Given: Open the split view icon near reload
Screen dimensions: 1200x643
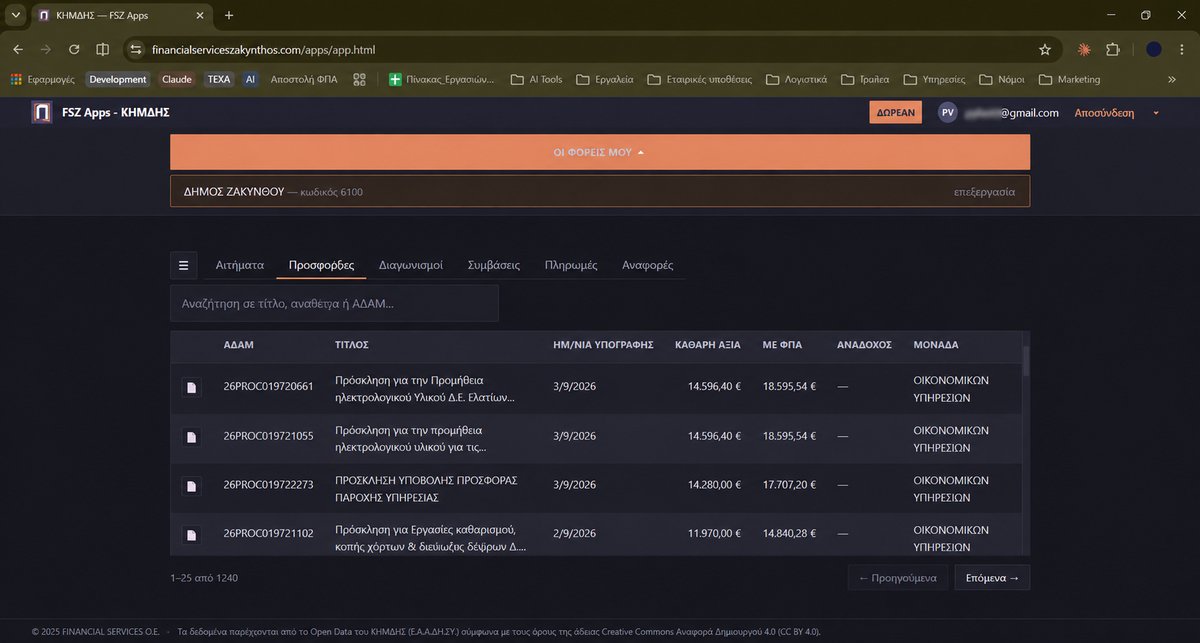Looking at the screenshot, I should tap(102, 49).
